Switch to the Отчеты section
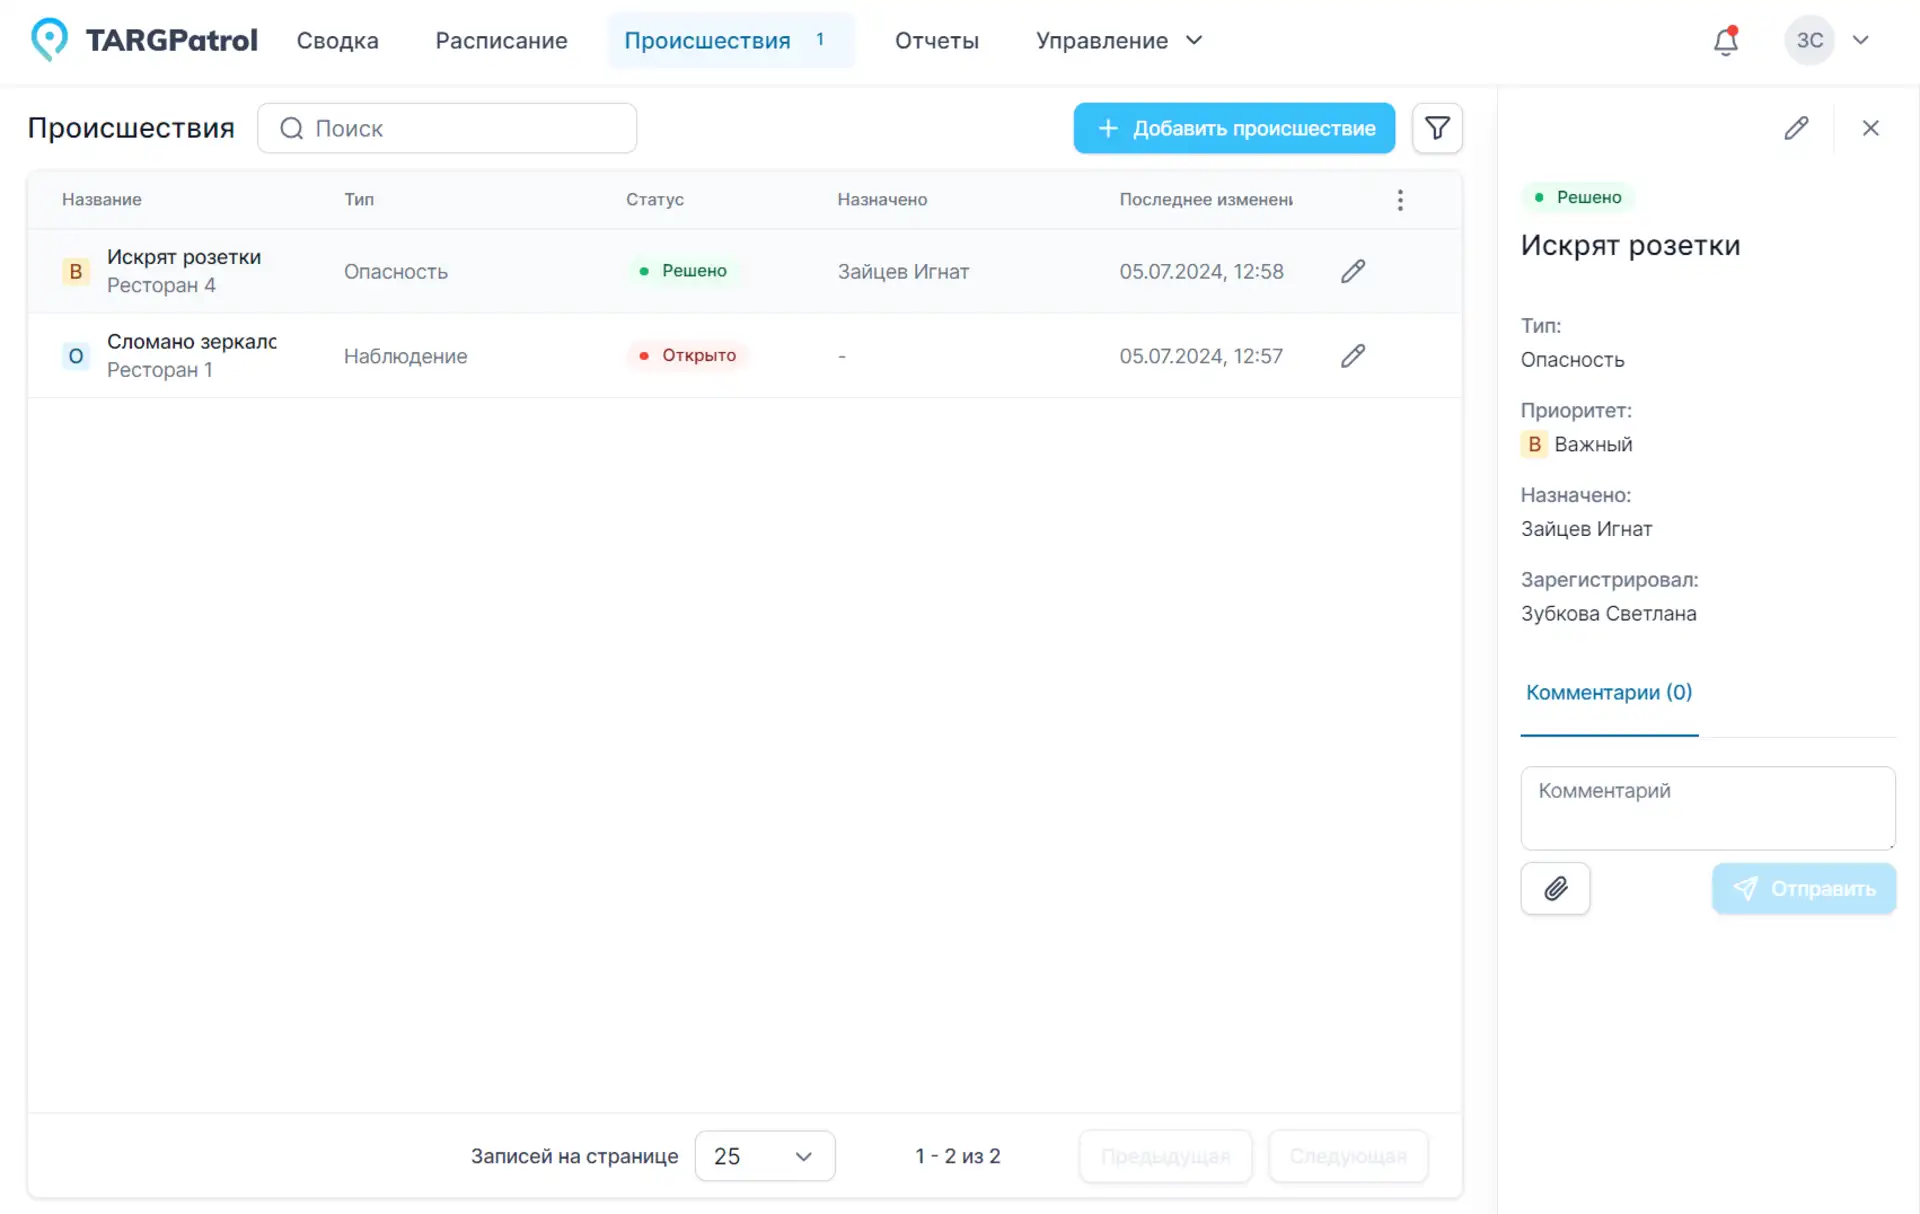1920x1214 pixels. pos(936,41)
